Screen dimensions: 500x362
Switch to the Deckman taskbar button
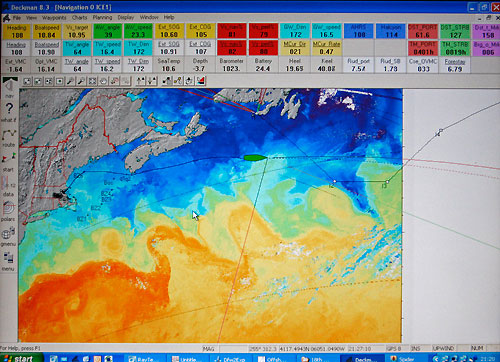pyautogui.click(x=362, y=359)
